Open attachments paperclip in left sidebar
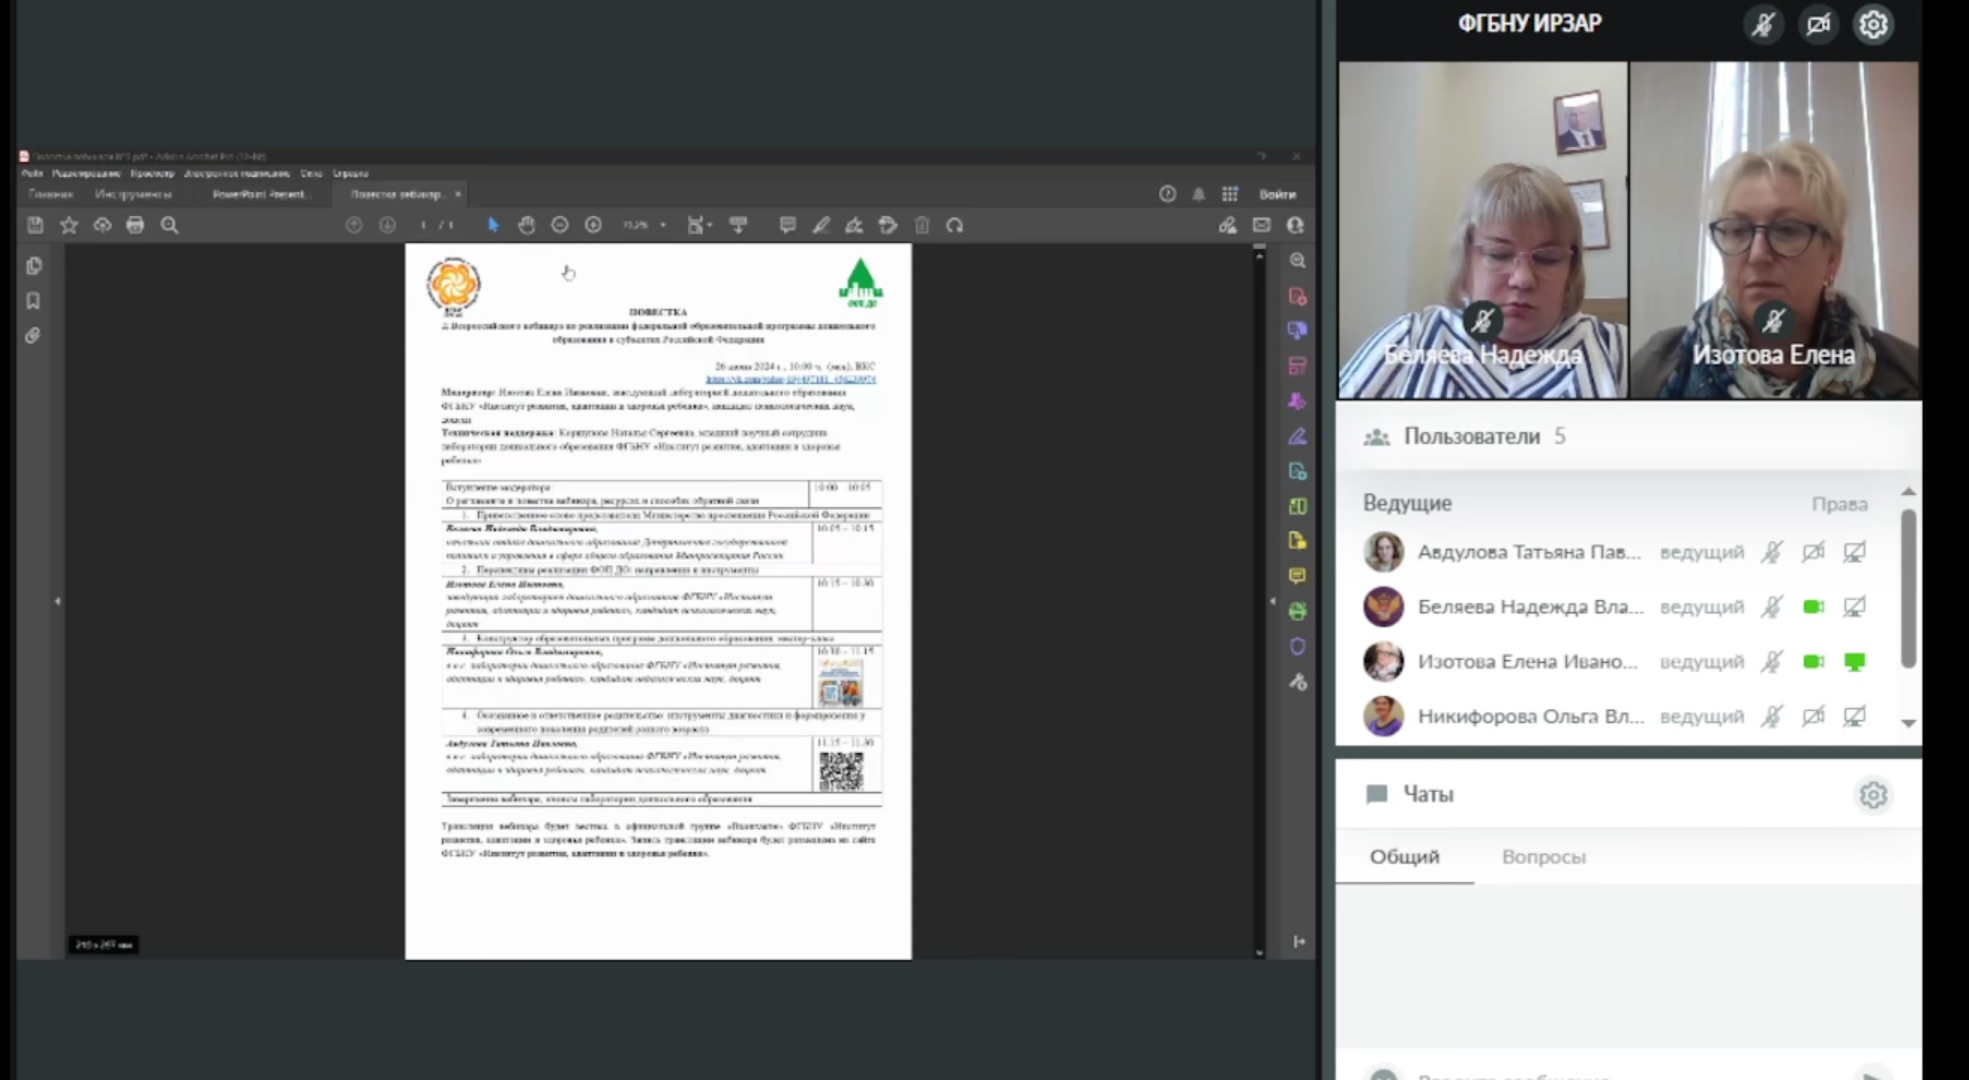Screen dimensions: 1969x1080 click(33, 336)
